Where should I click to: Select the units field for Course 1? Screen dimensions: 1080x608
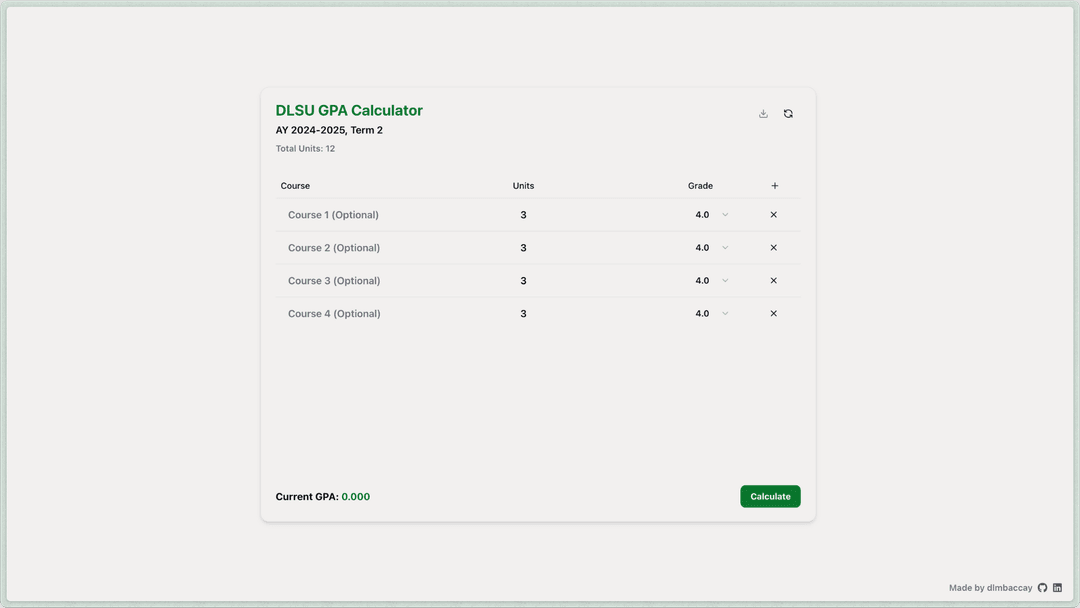(x=523, y=215)
